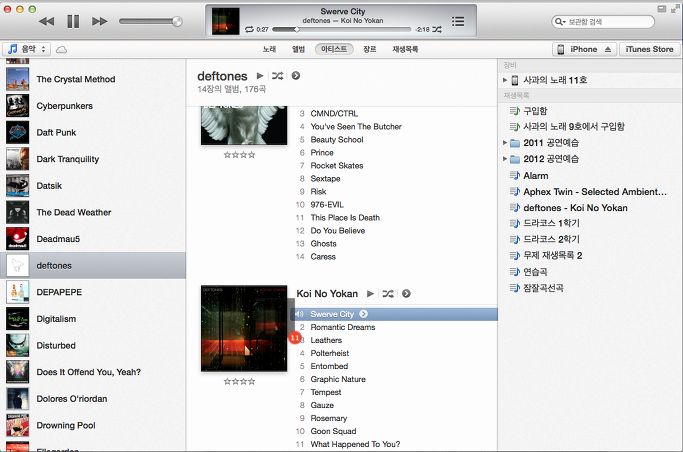683x452 pixels.
Task: Click the now-playing album artwork thumbnail
Action: 226,21
